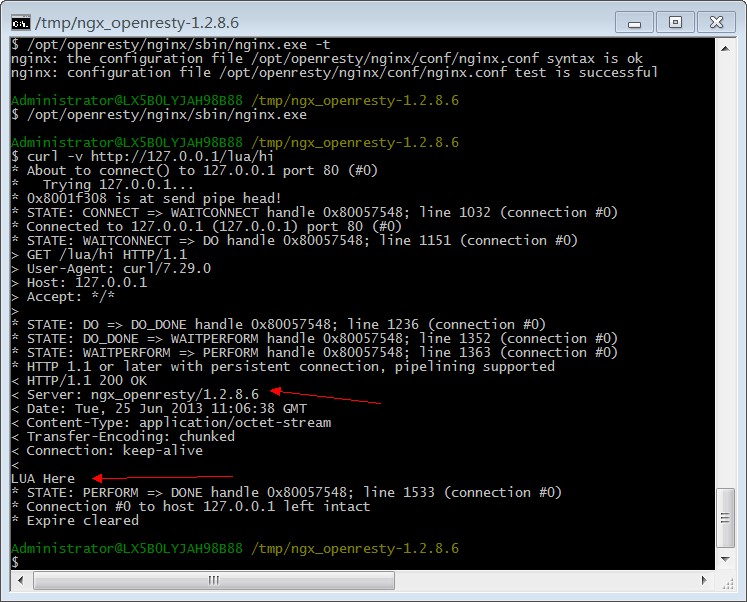Click 'About to connect() to 127.0.0.1' line

click(194, 171)
